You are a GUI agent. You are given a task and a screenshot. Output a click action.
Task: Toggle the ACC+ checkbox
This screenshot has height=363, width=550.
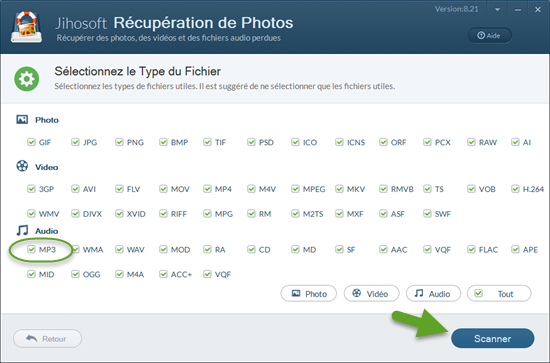(163, 274)
